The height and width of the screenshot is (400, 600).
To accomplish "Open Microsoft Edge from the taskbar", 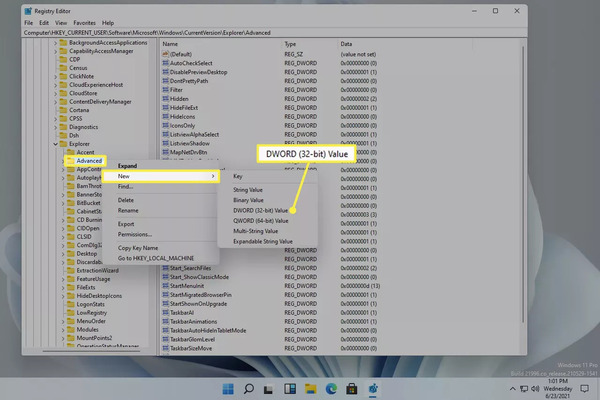I will pyautogui.click(x=331, y=389).
